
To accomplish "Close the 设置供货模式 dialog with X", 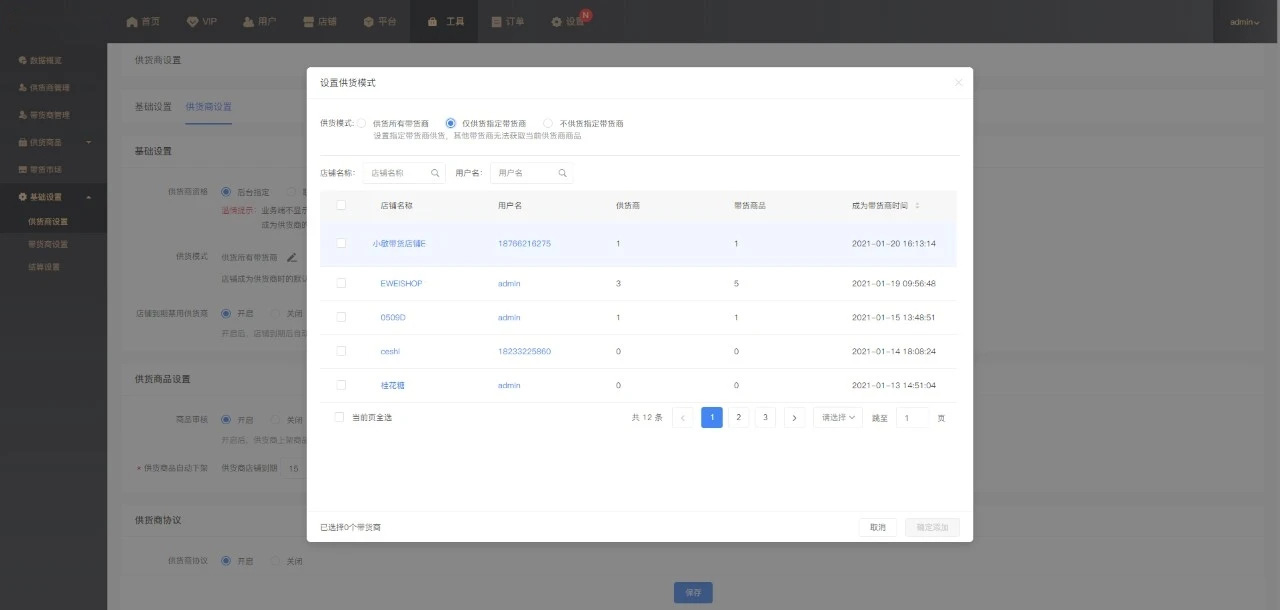I will coord(958,83).
